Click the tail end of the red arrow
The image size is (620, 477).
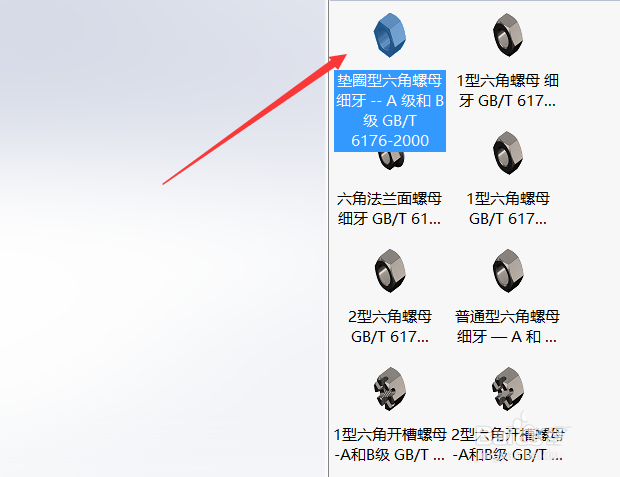click(x=164, y=184)
